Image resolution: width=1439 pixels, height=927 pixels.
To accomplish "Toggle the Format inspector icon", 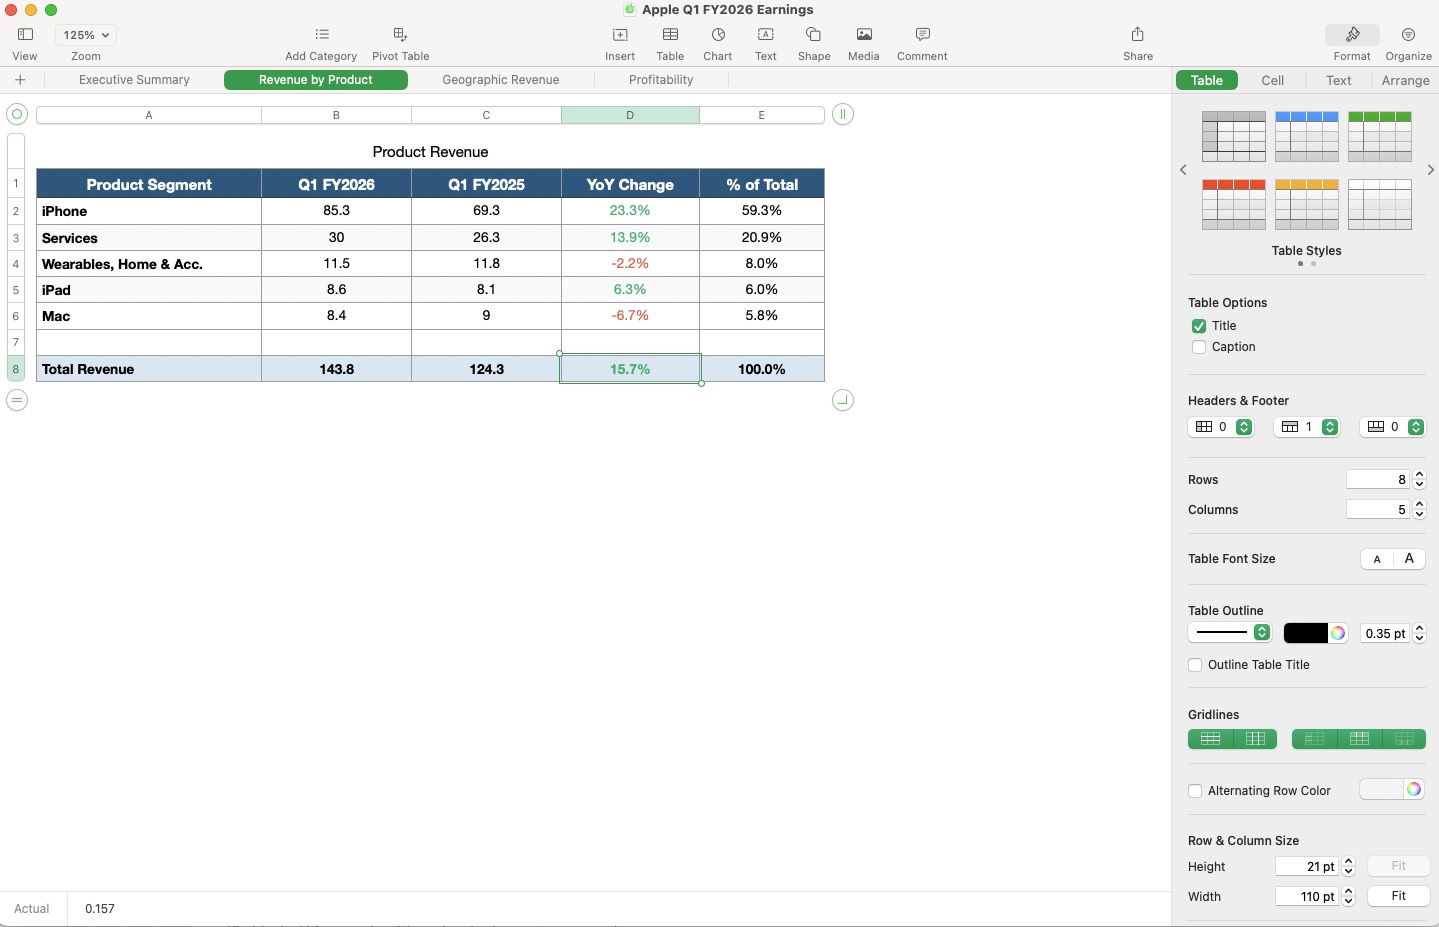I will [x=1352, y=35].
